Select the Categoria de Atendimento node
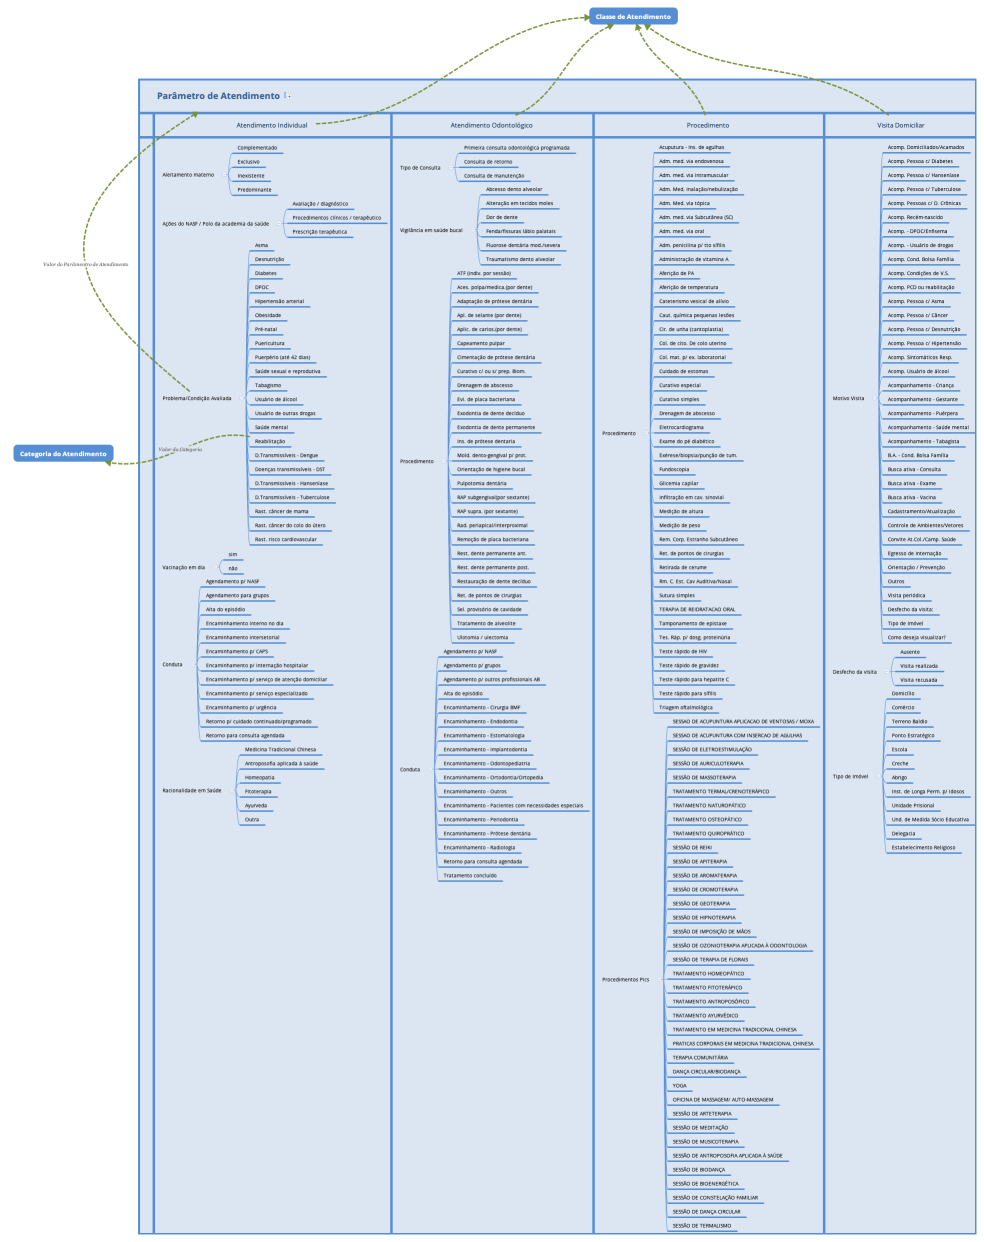 [64, 453]
